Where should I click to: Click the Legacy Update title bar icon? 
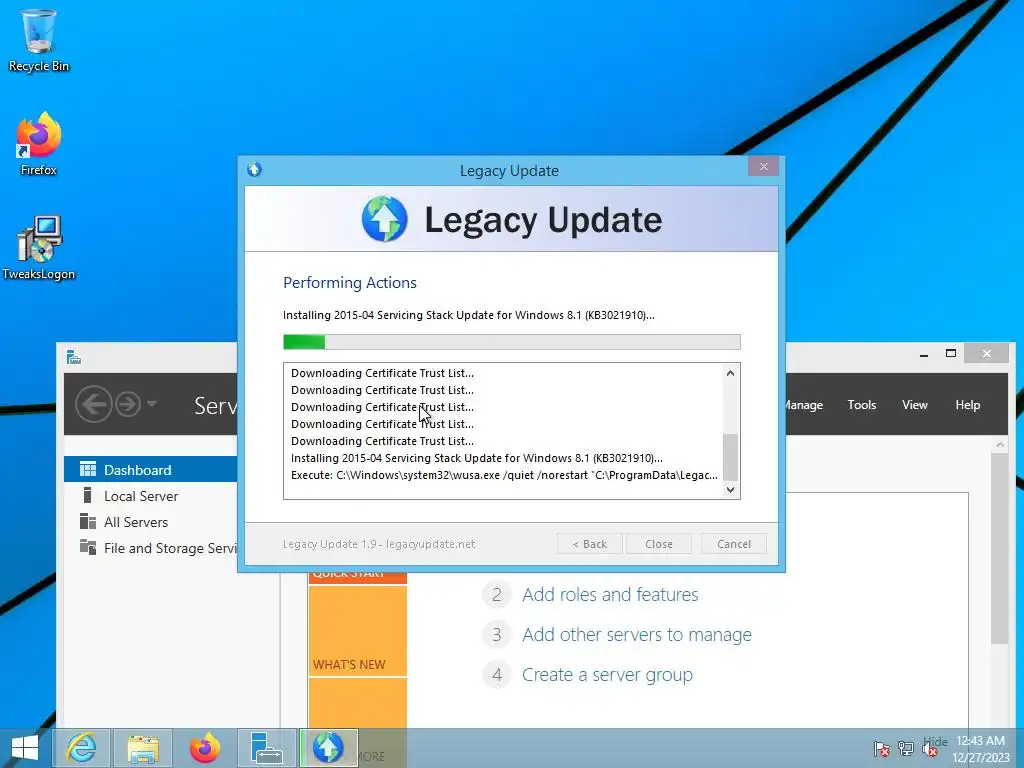click(x=255, y=170)
